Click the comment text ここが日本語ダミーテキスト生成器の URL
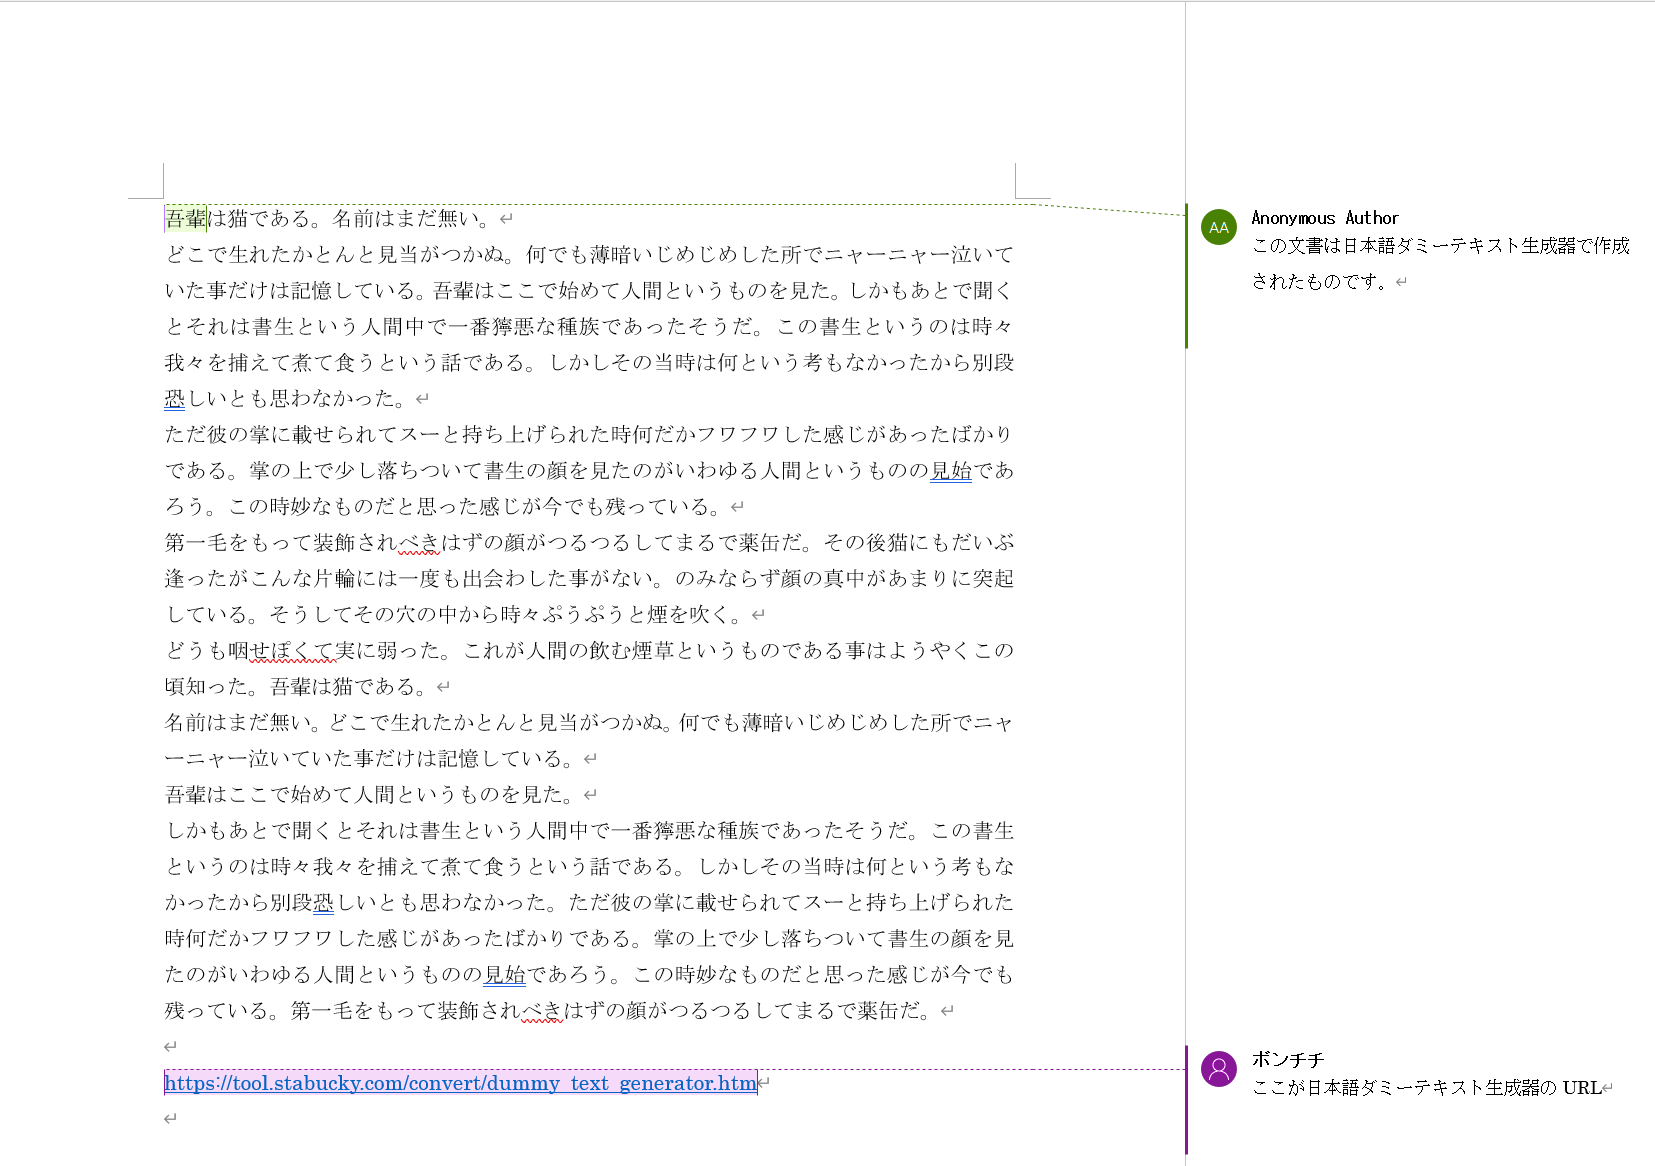This screenshot has height=1166, width=1655. [1426, 1088]
